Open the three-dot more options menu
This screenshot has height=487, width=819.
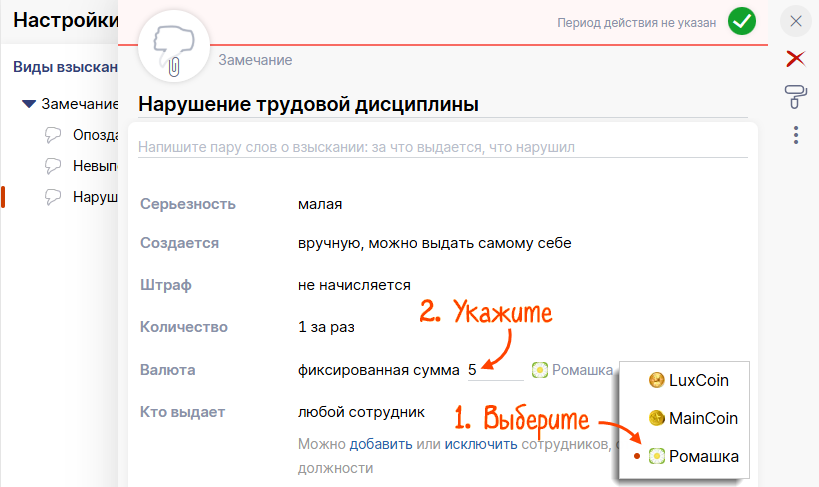[796, 134]
